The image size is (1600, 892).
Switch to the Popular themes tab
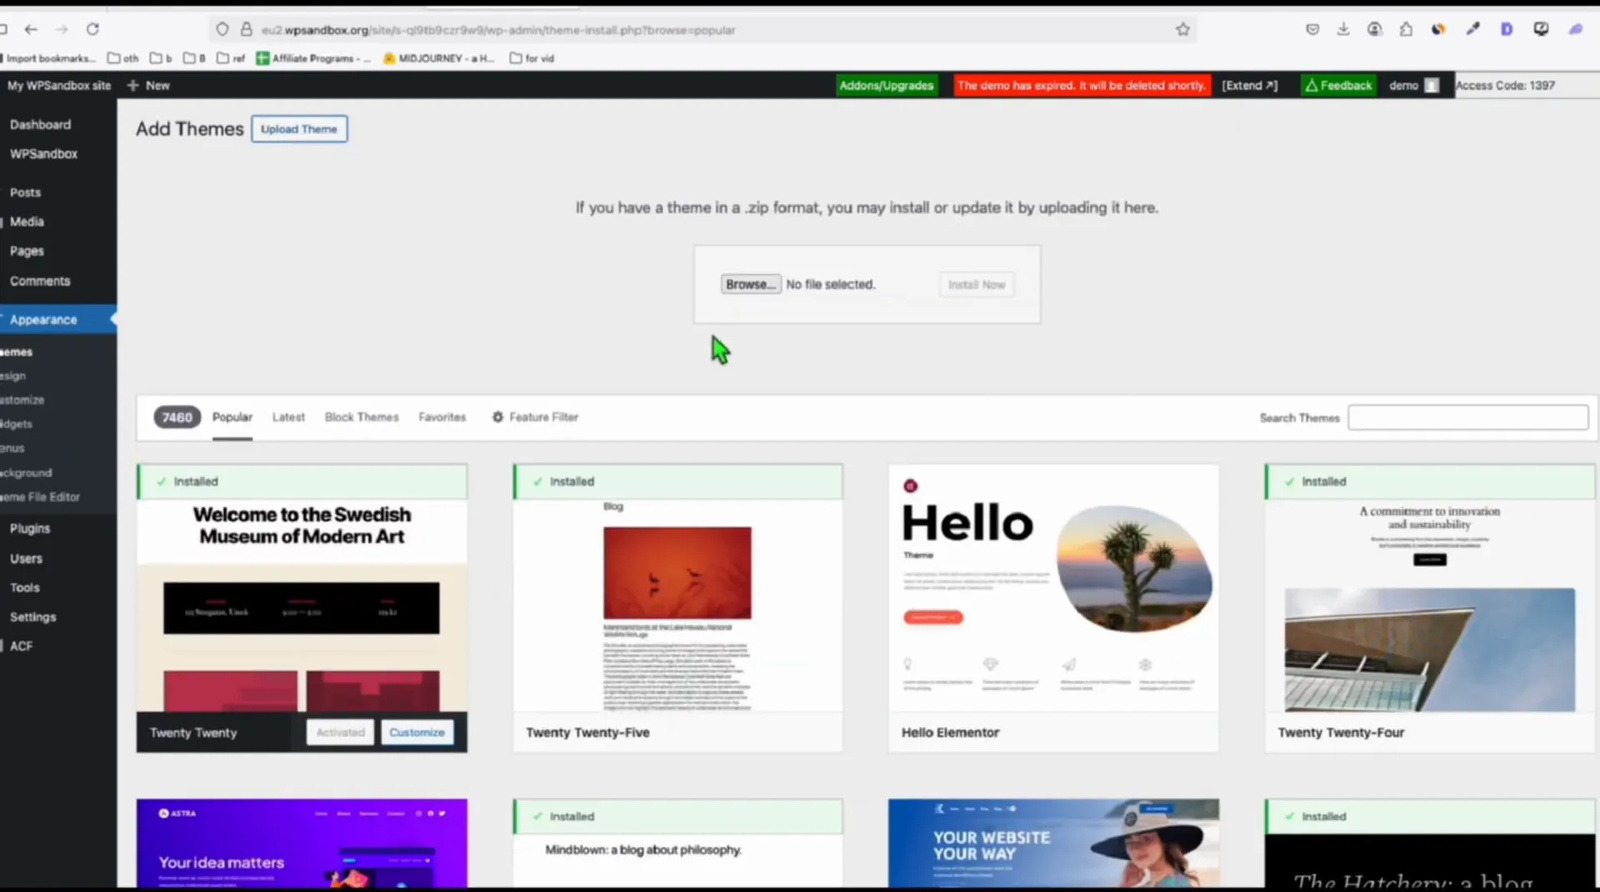tap(232, 417)
